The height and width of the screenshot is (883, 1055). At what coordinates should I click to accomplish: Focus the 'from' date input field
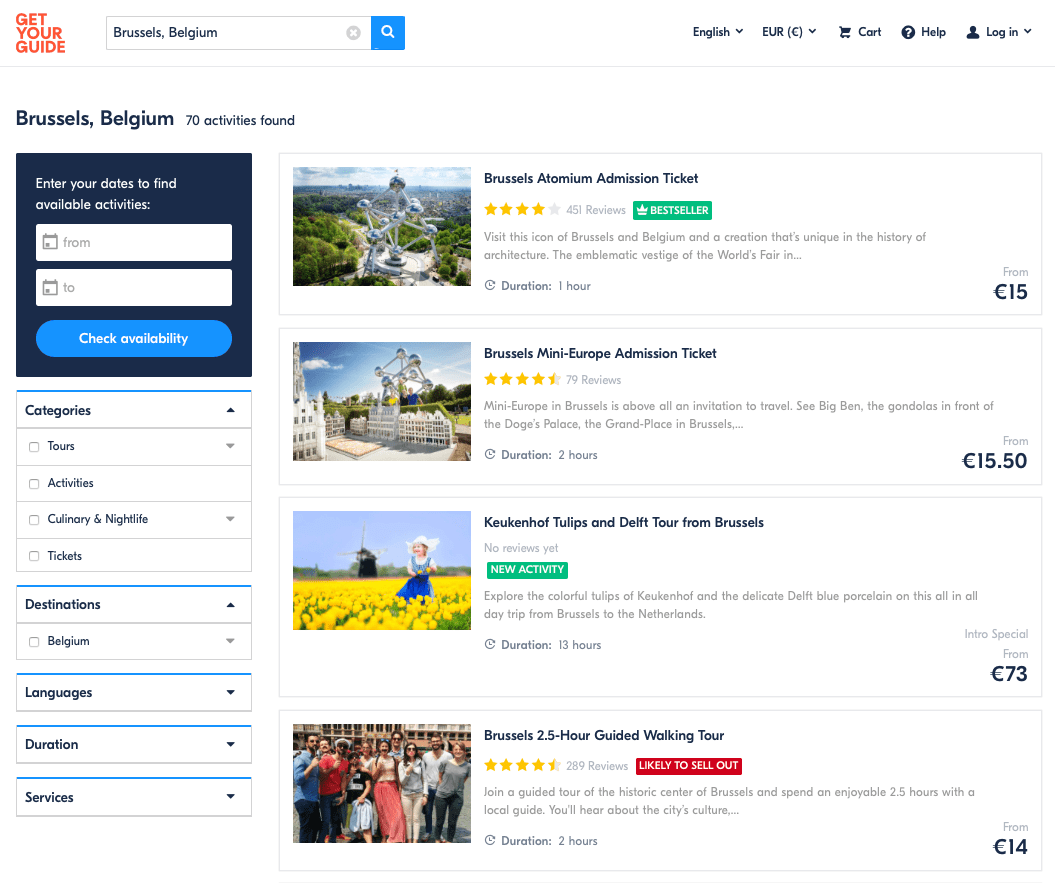134,242
